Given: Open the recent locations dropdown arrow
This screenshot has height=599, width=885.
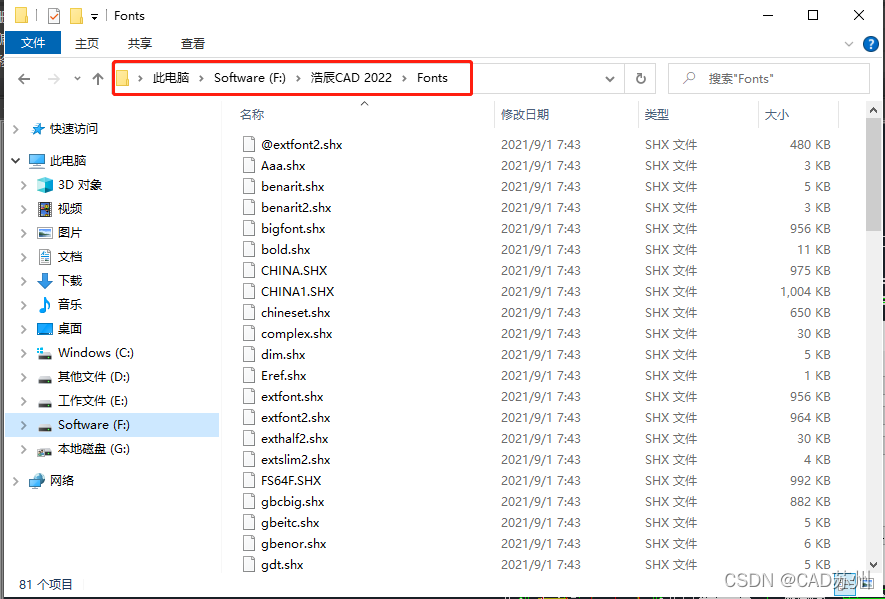Looking at the screenshot, I should [77, 78].
